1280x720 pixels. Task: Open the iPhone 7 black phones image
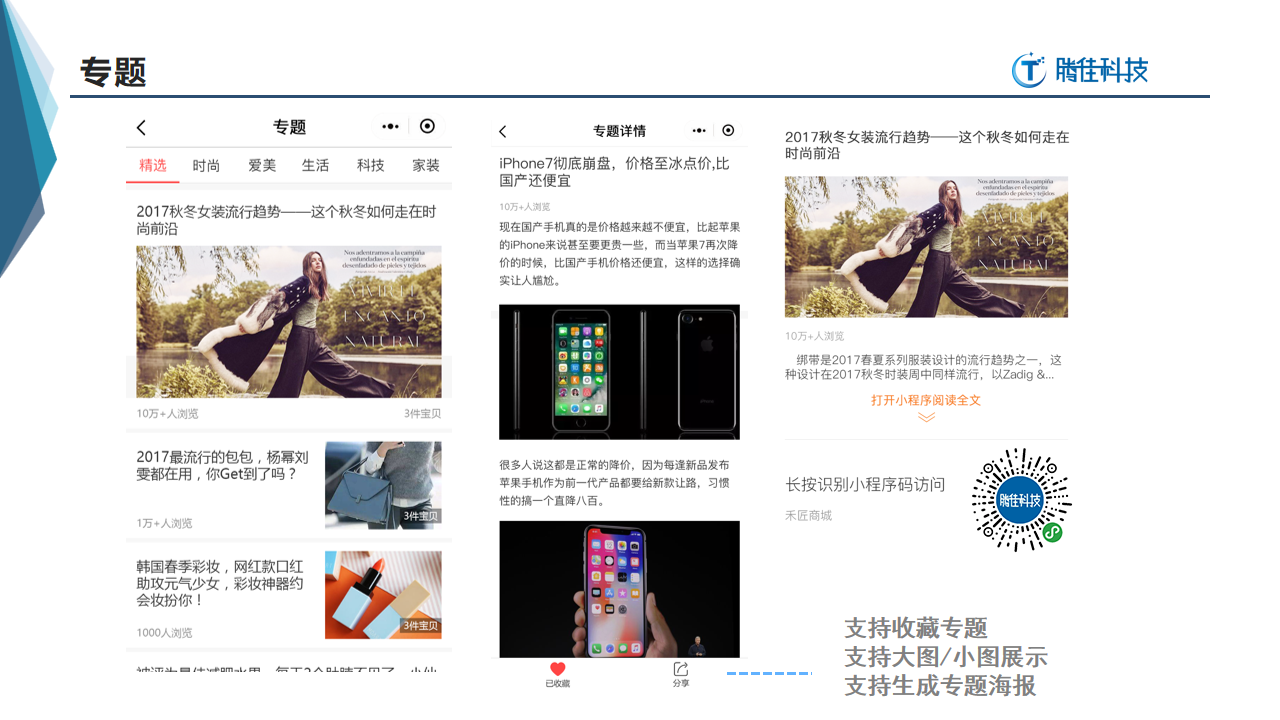[619, 372]
